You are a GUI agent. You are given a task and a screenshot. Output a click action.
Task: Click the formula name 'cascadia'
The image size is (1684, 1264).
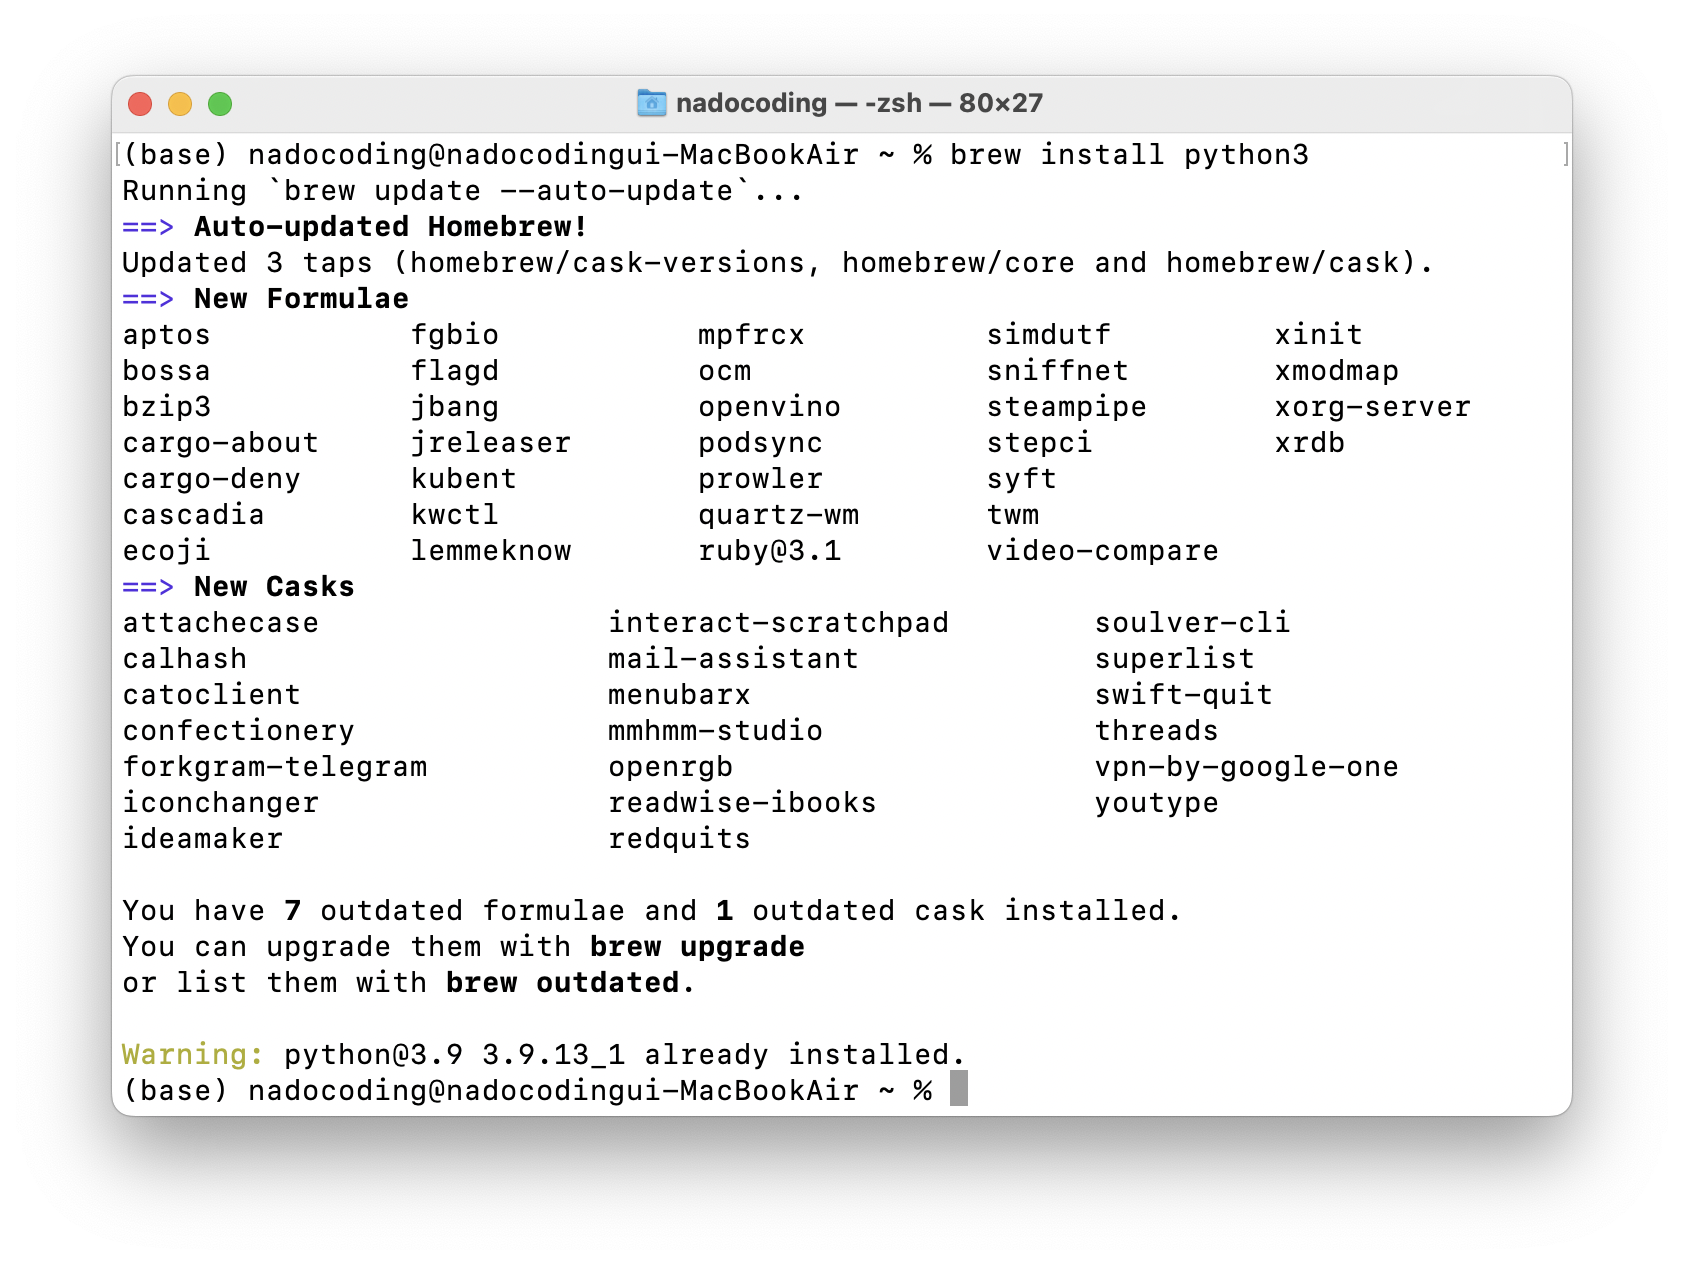coord(193,515)
